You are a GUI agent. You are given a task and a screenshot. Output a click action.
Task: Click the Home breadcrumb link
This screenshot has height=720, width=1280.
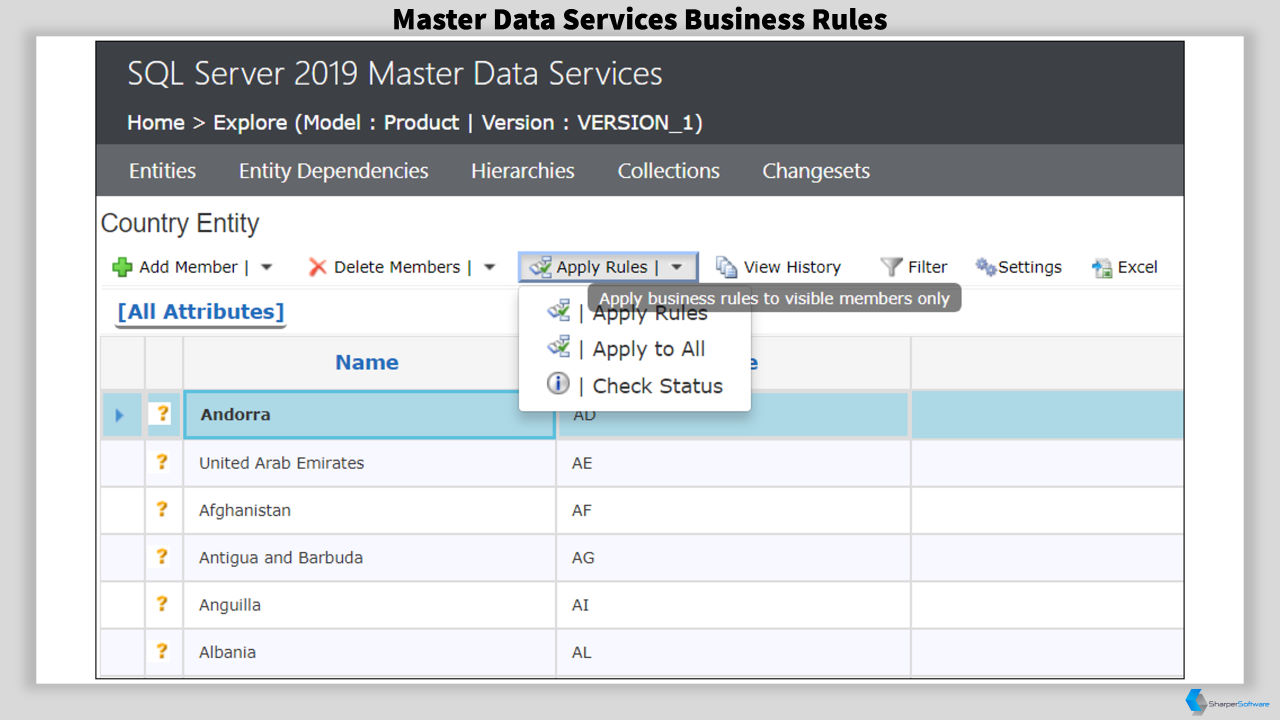coord(156,123)
